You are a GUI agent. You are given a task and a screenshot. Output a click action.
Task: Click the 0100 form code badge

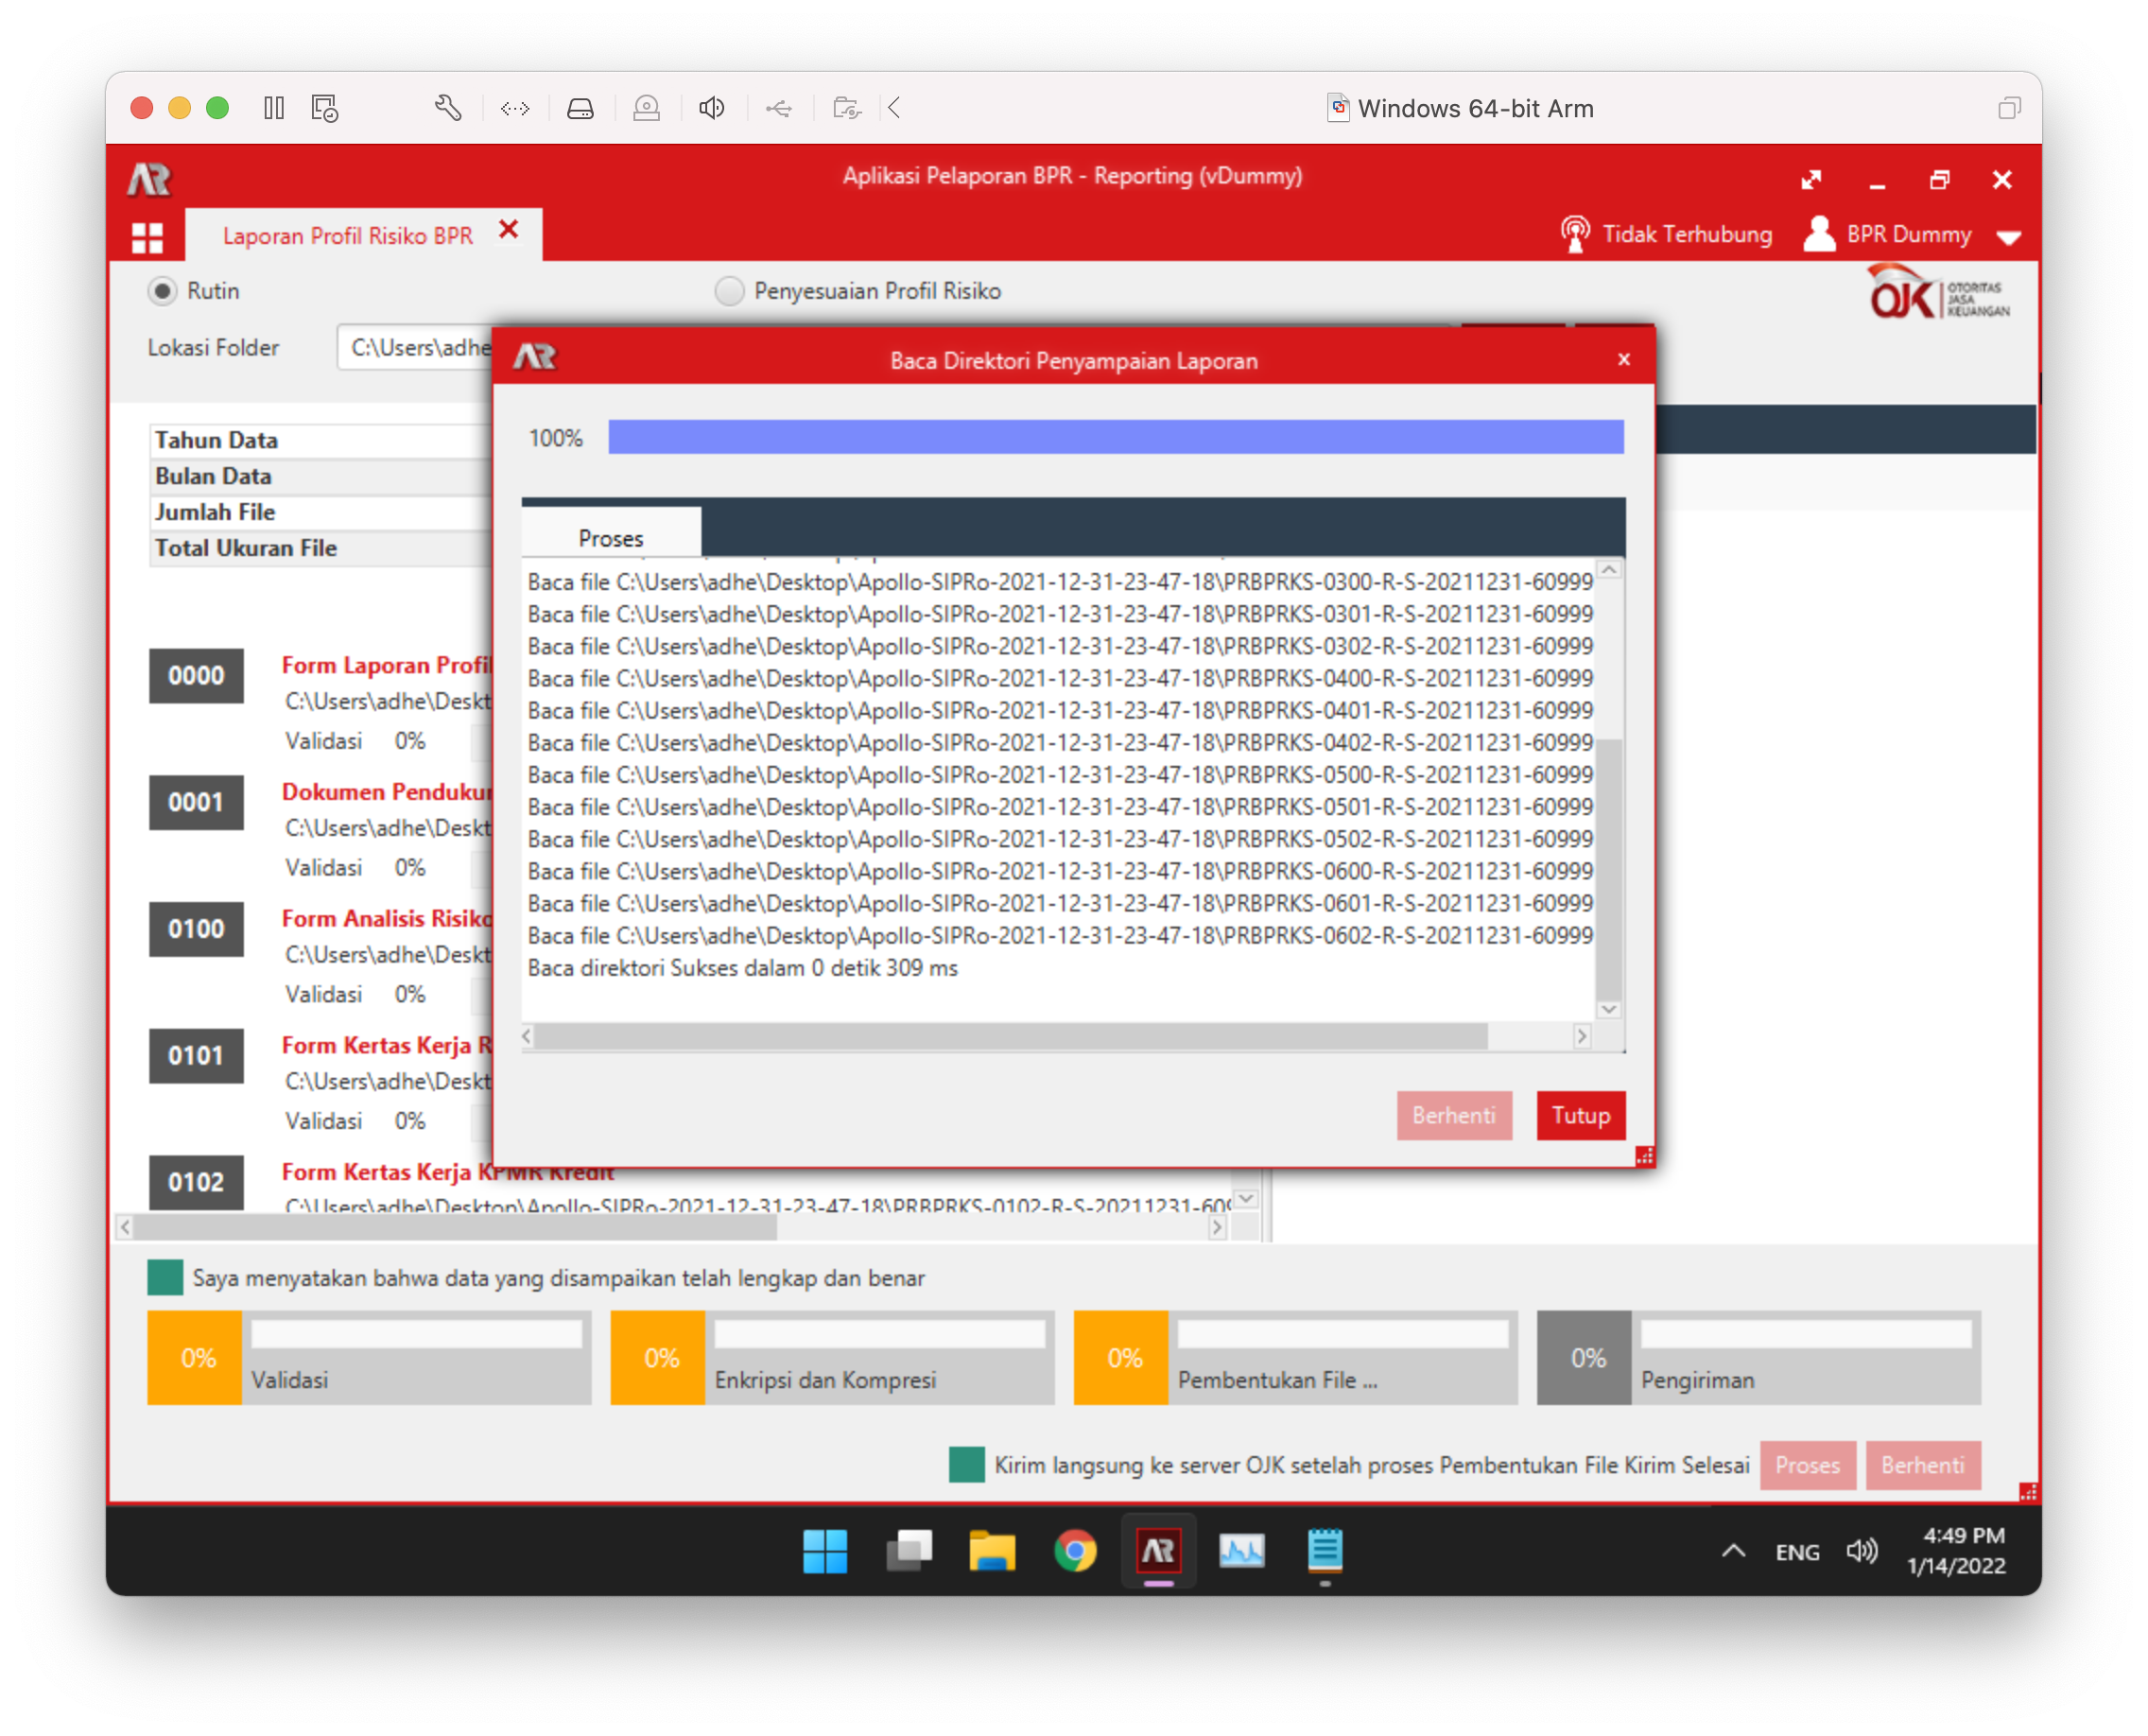coord(196,929)
